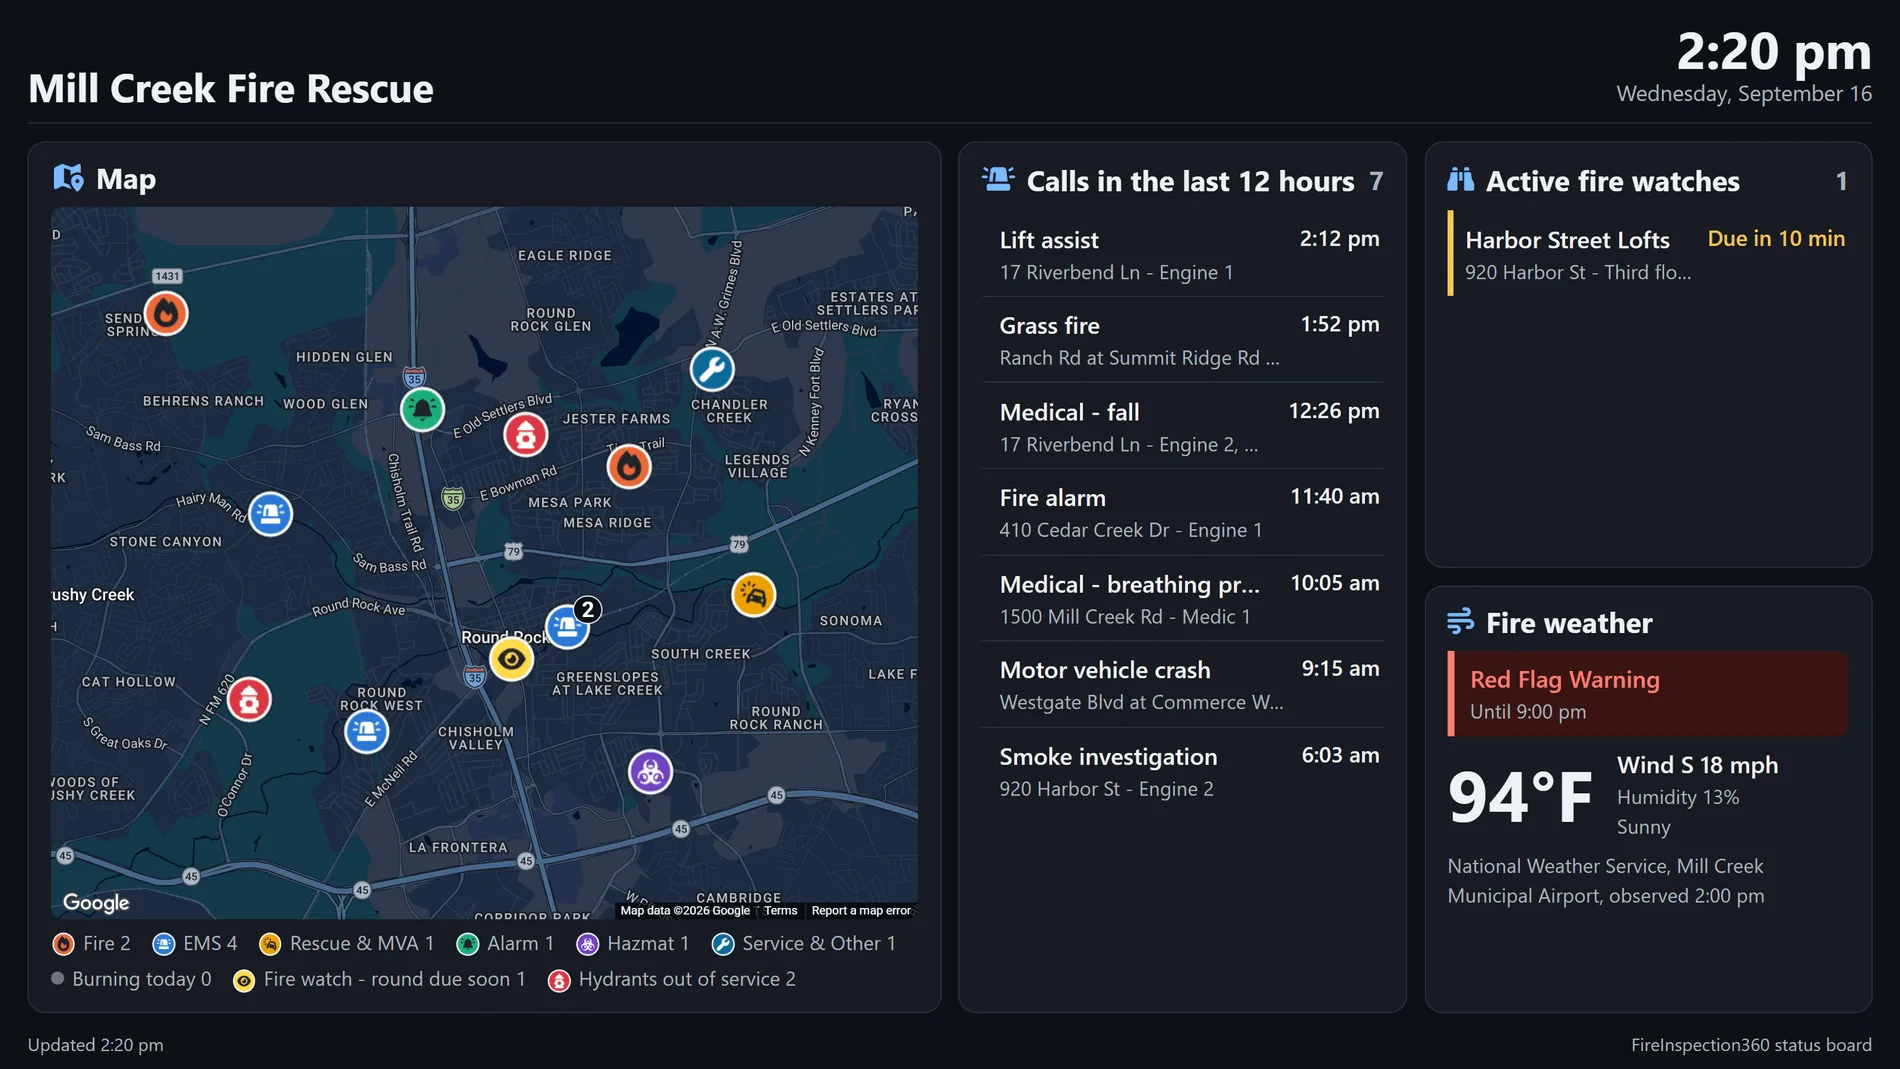1900x1069 pixels.
Task: Click the EMS 4 legend item
Action: [195, 944]
